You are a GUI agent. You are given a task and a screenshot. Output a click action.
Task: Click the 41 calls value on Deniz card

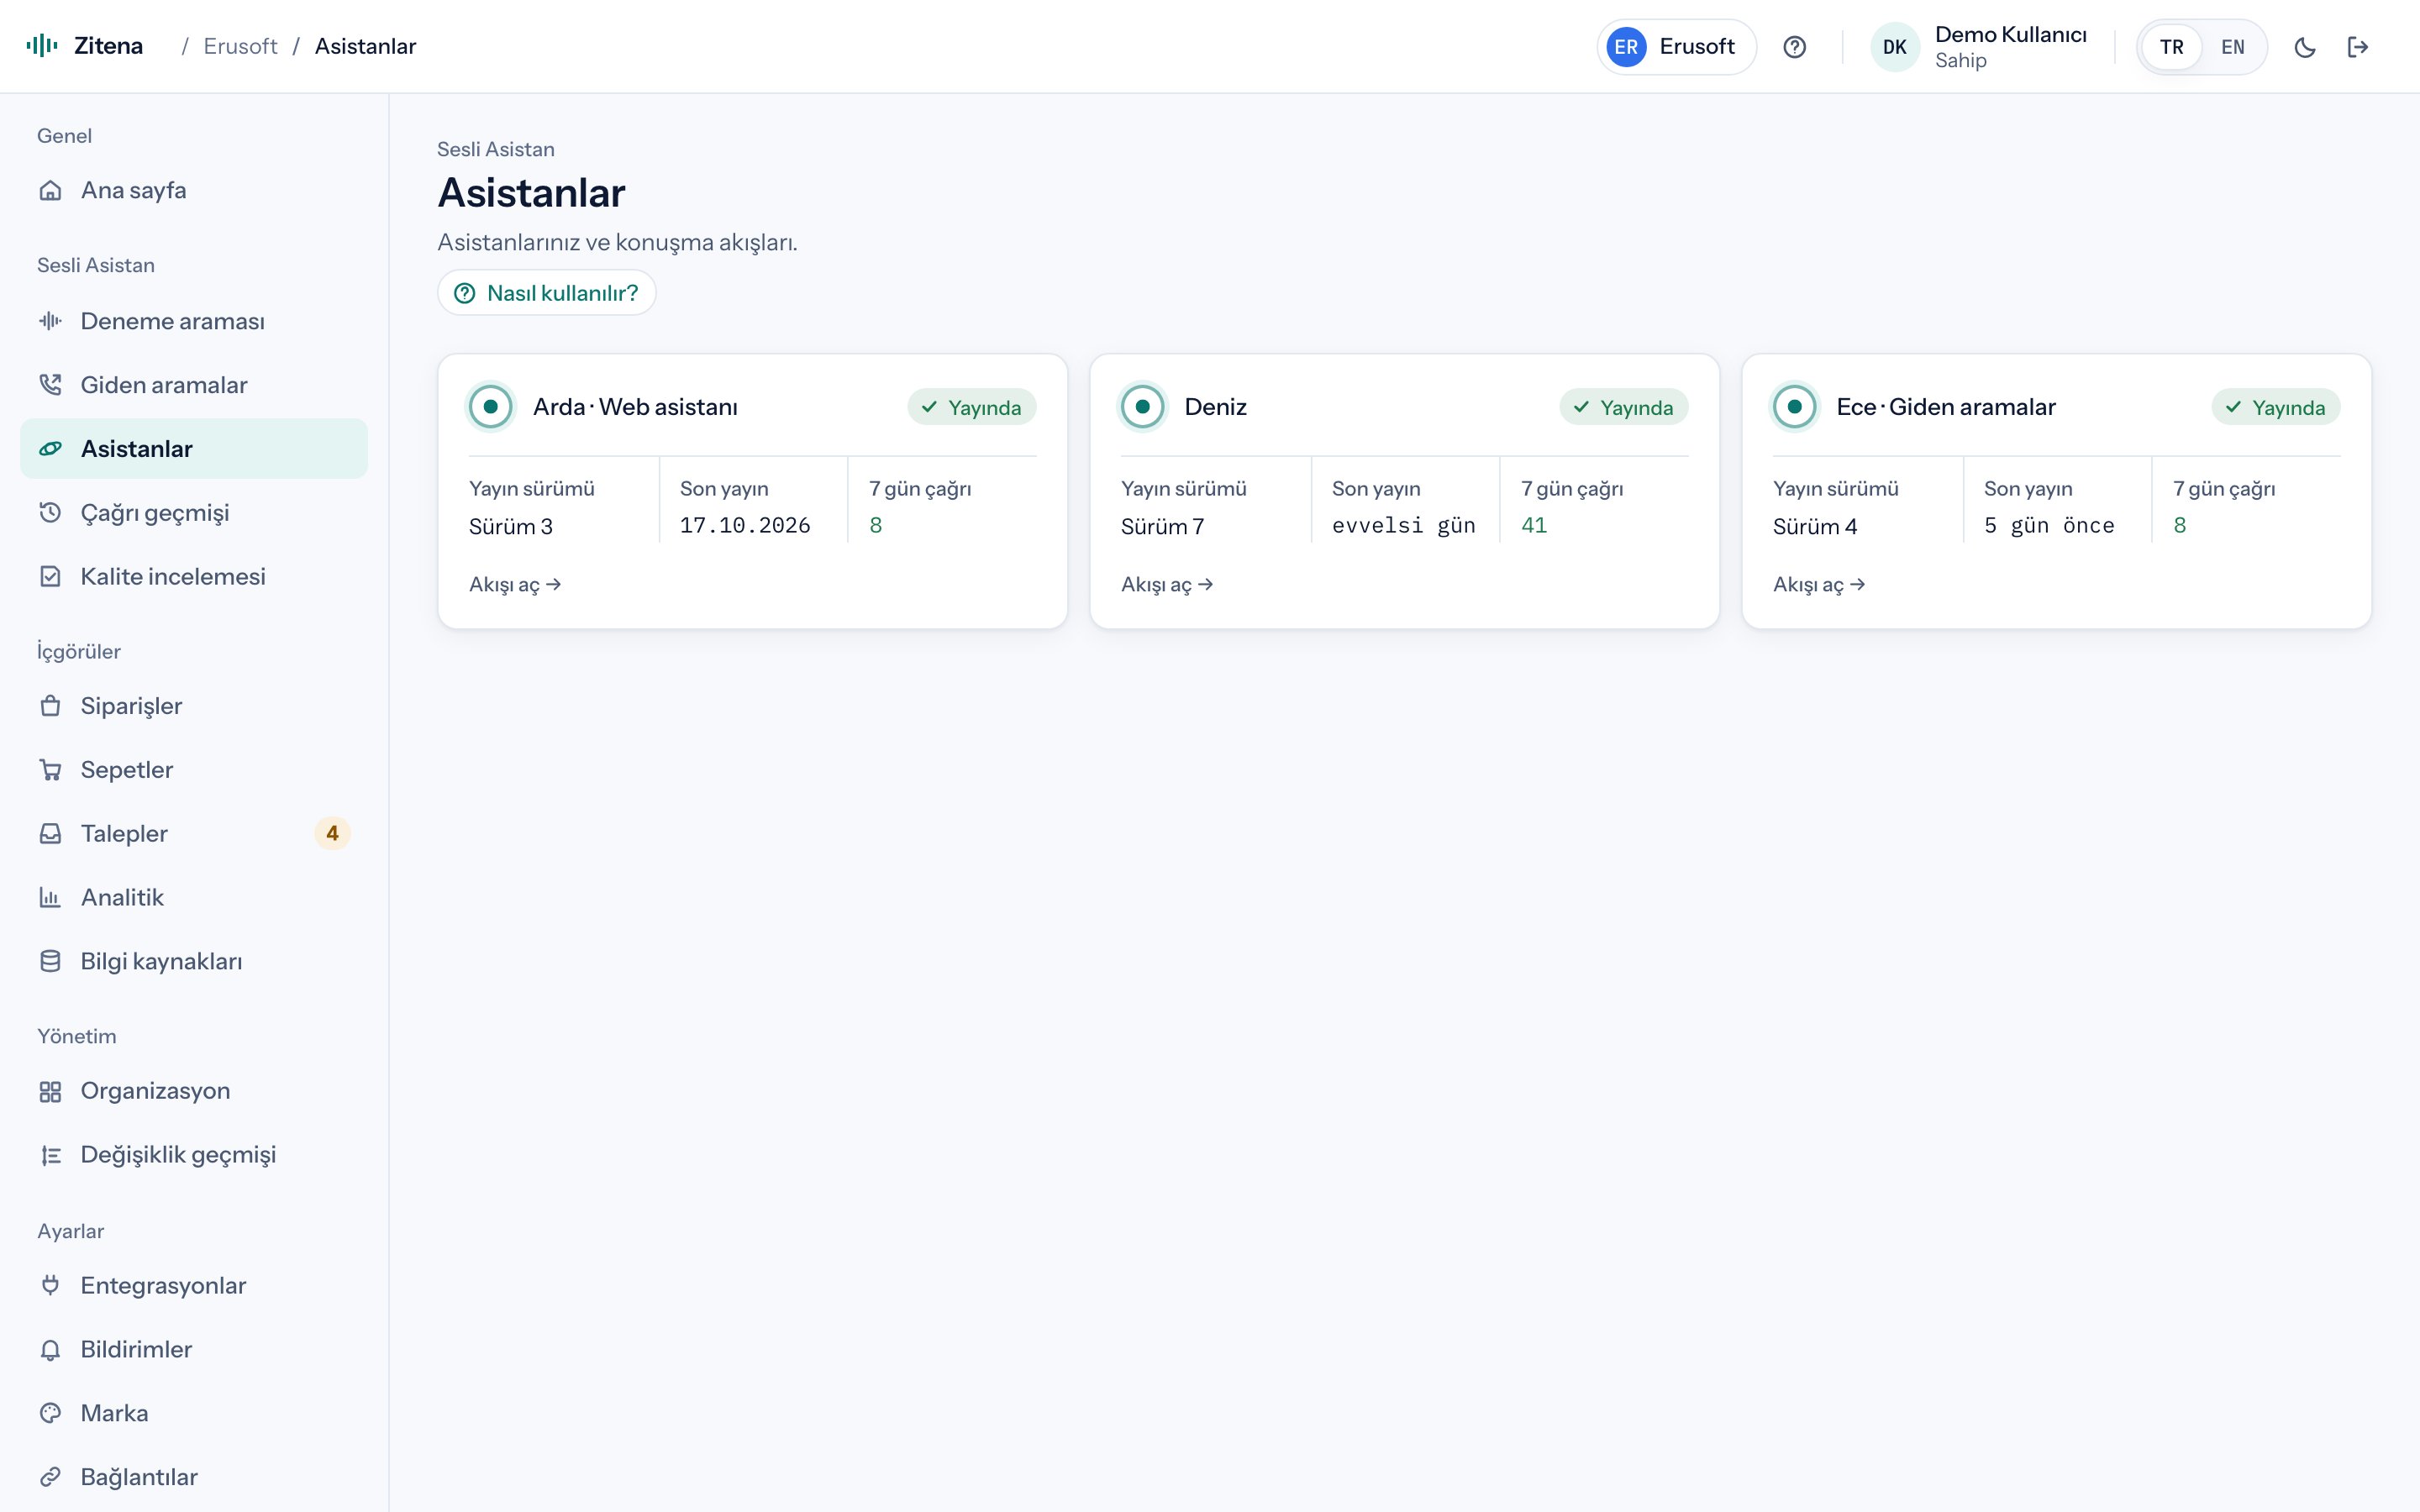(x=1534, y=526)
